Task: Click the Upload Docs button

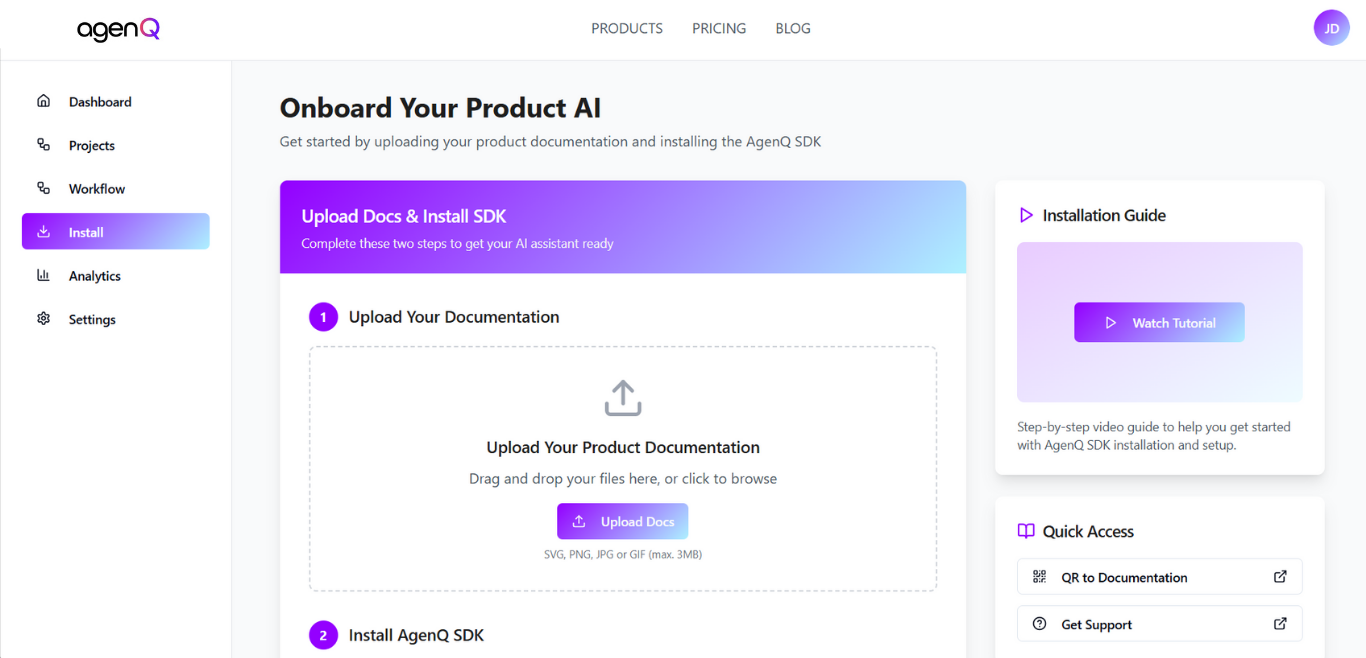Action: pos(622,521)
